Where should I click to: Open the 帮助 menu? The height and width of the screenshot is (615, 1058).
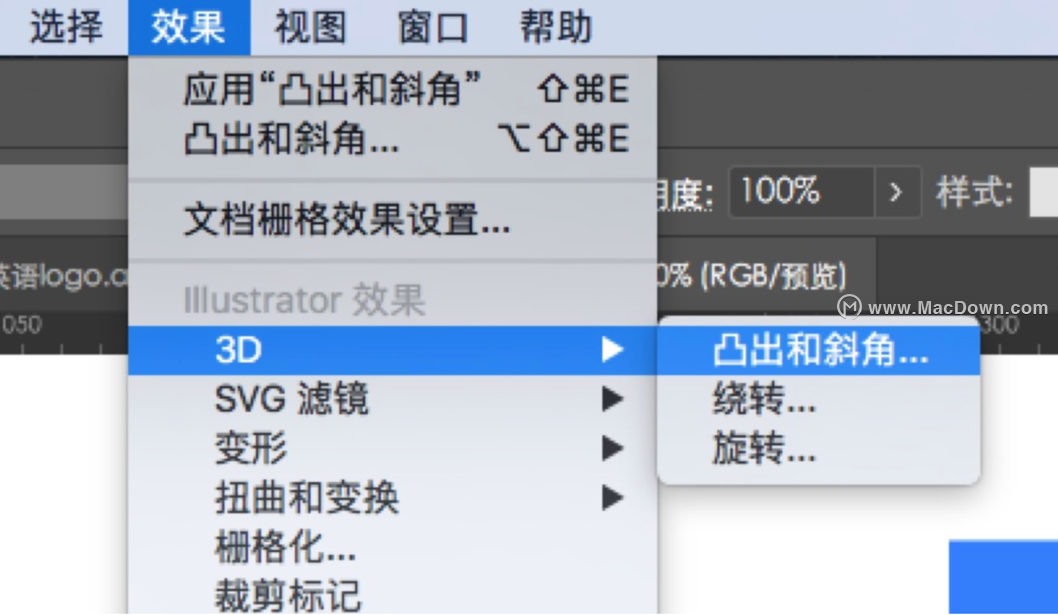click(555, 27)
